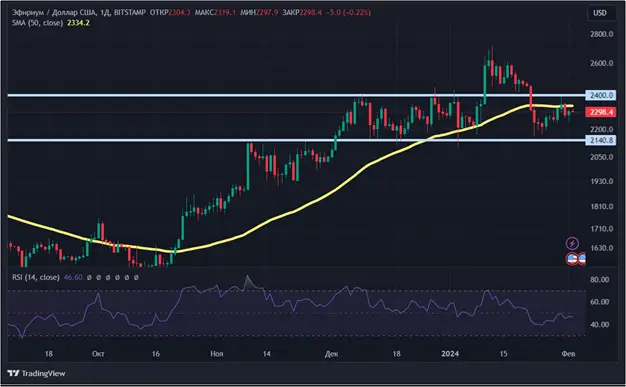Click the price change −5.0 (−0.22%)
626x387 pixels.
point(349,12)
